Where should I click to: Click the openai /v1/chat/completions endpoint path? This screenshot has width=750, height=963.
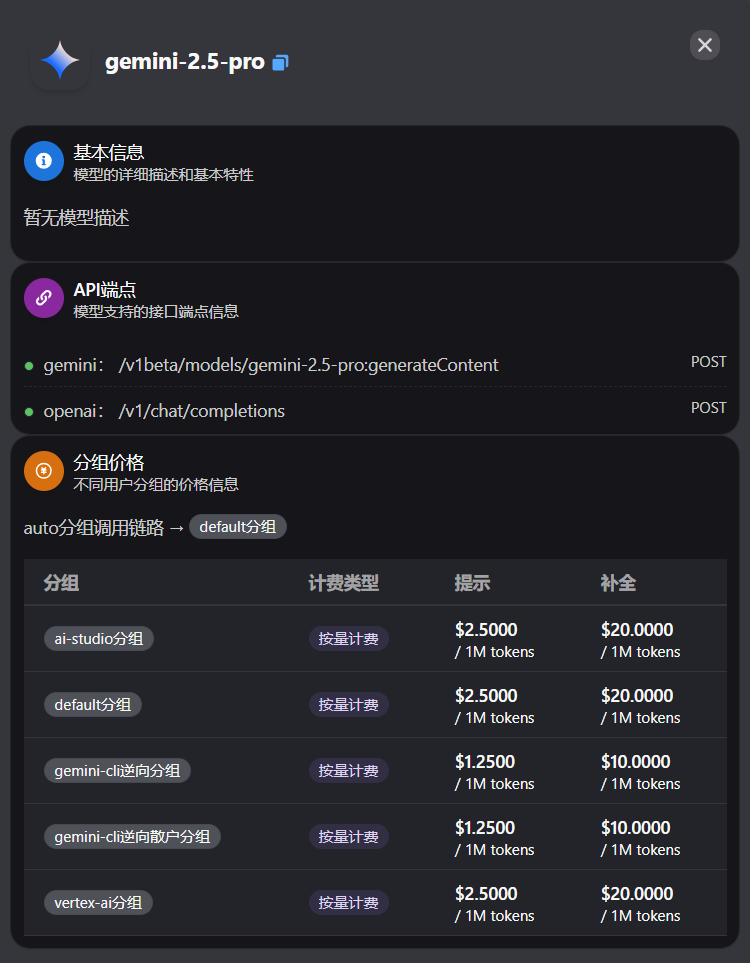pos(201,411)
